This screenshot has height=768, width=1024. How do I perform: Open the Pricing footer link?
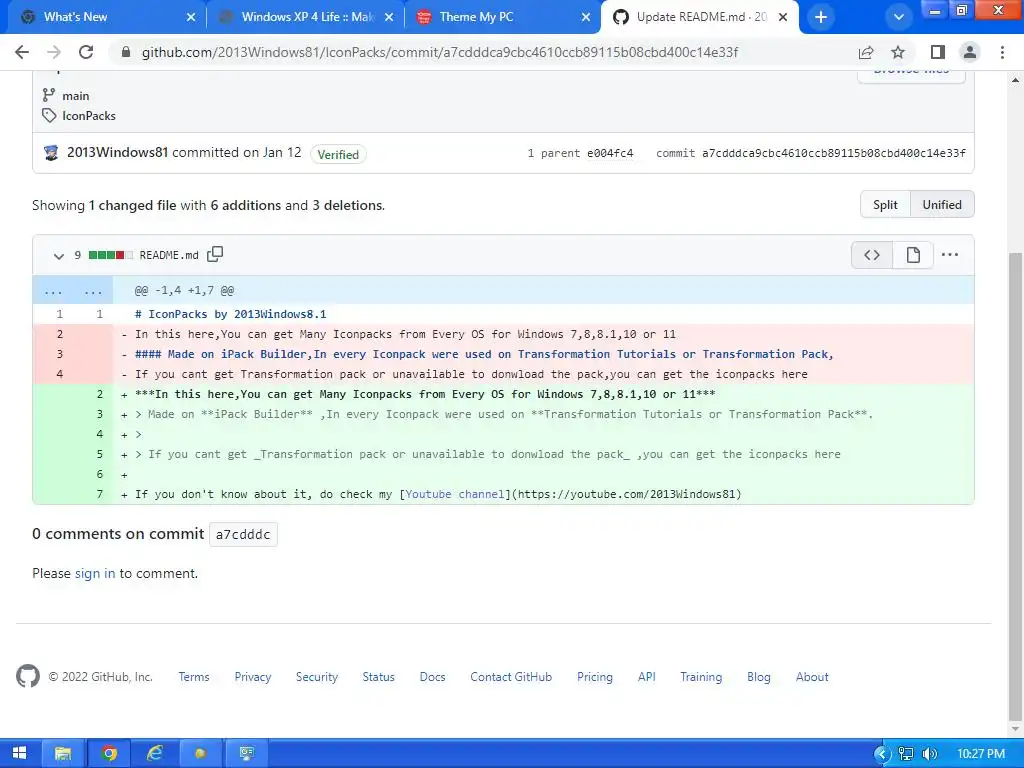pyautogui.click(x=595, y=677)
